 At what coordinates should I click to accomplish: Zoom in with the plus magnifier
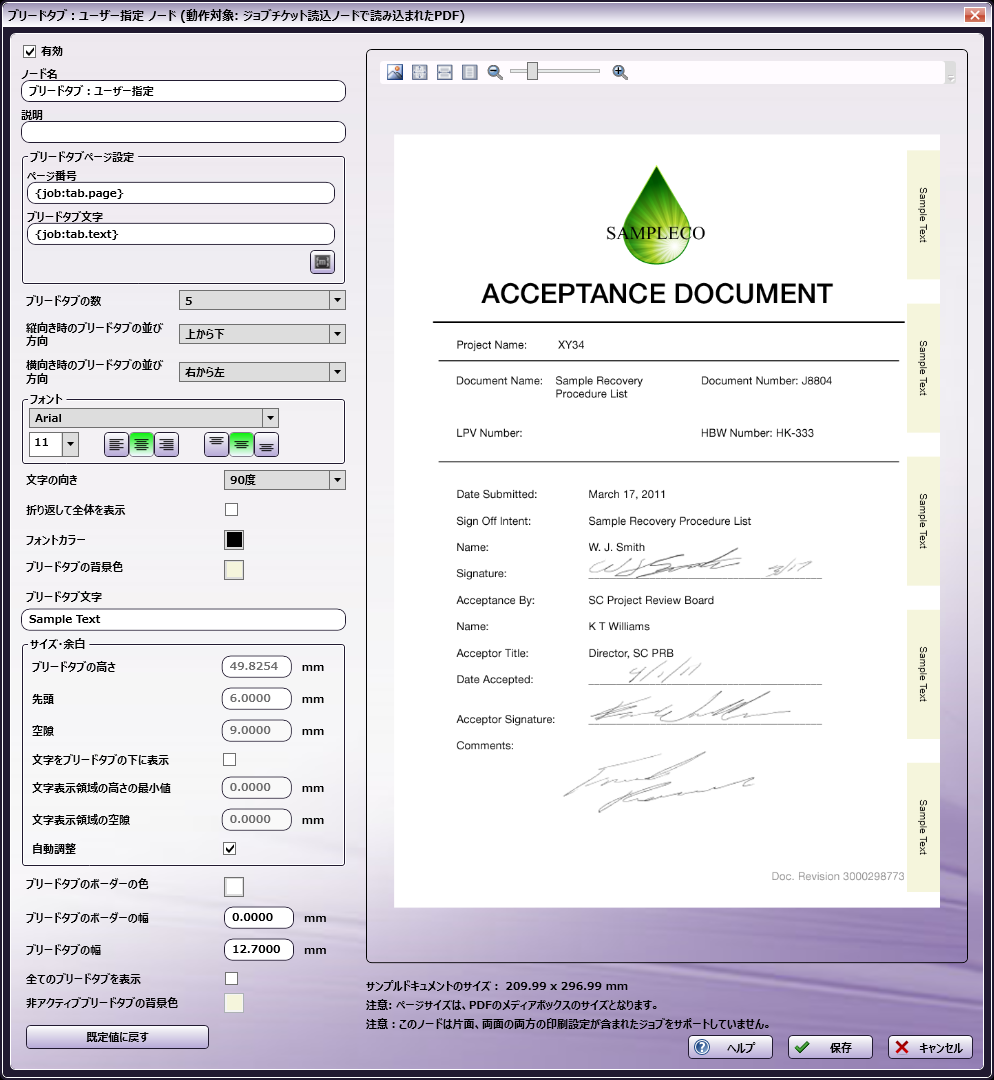[x=620, y=72]
